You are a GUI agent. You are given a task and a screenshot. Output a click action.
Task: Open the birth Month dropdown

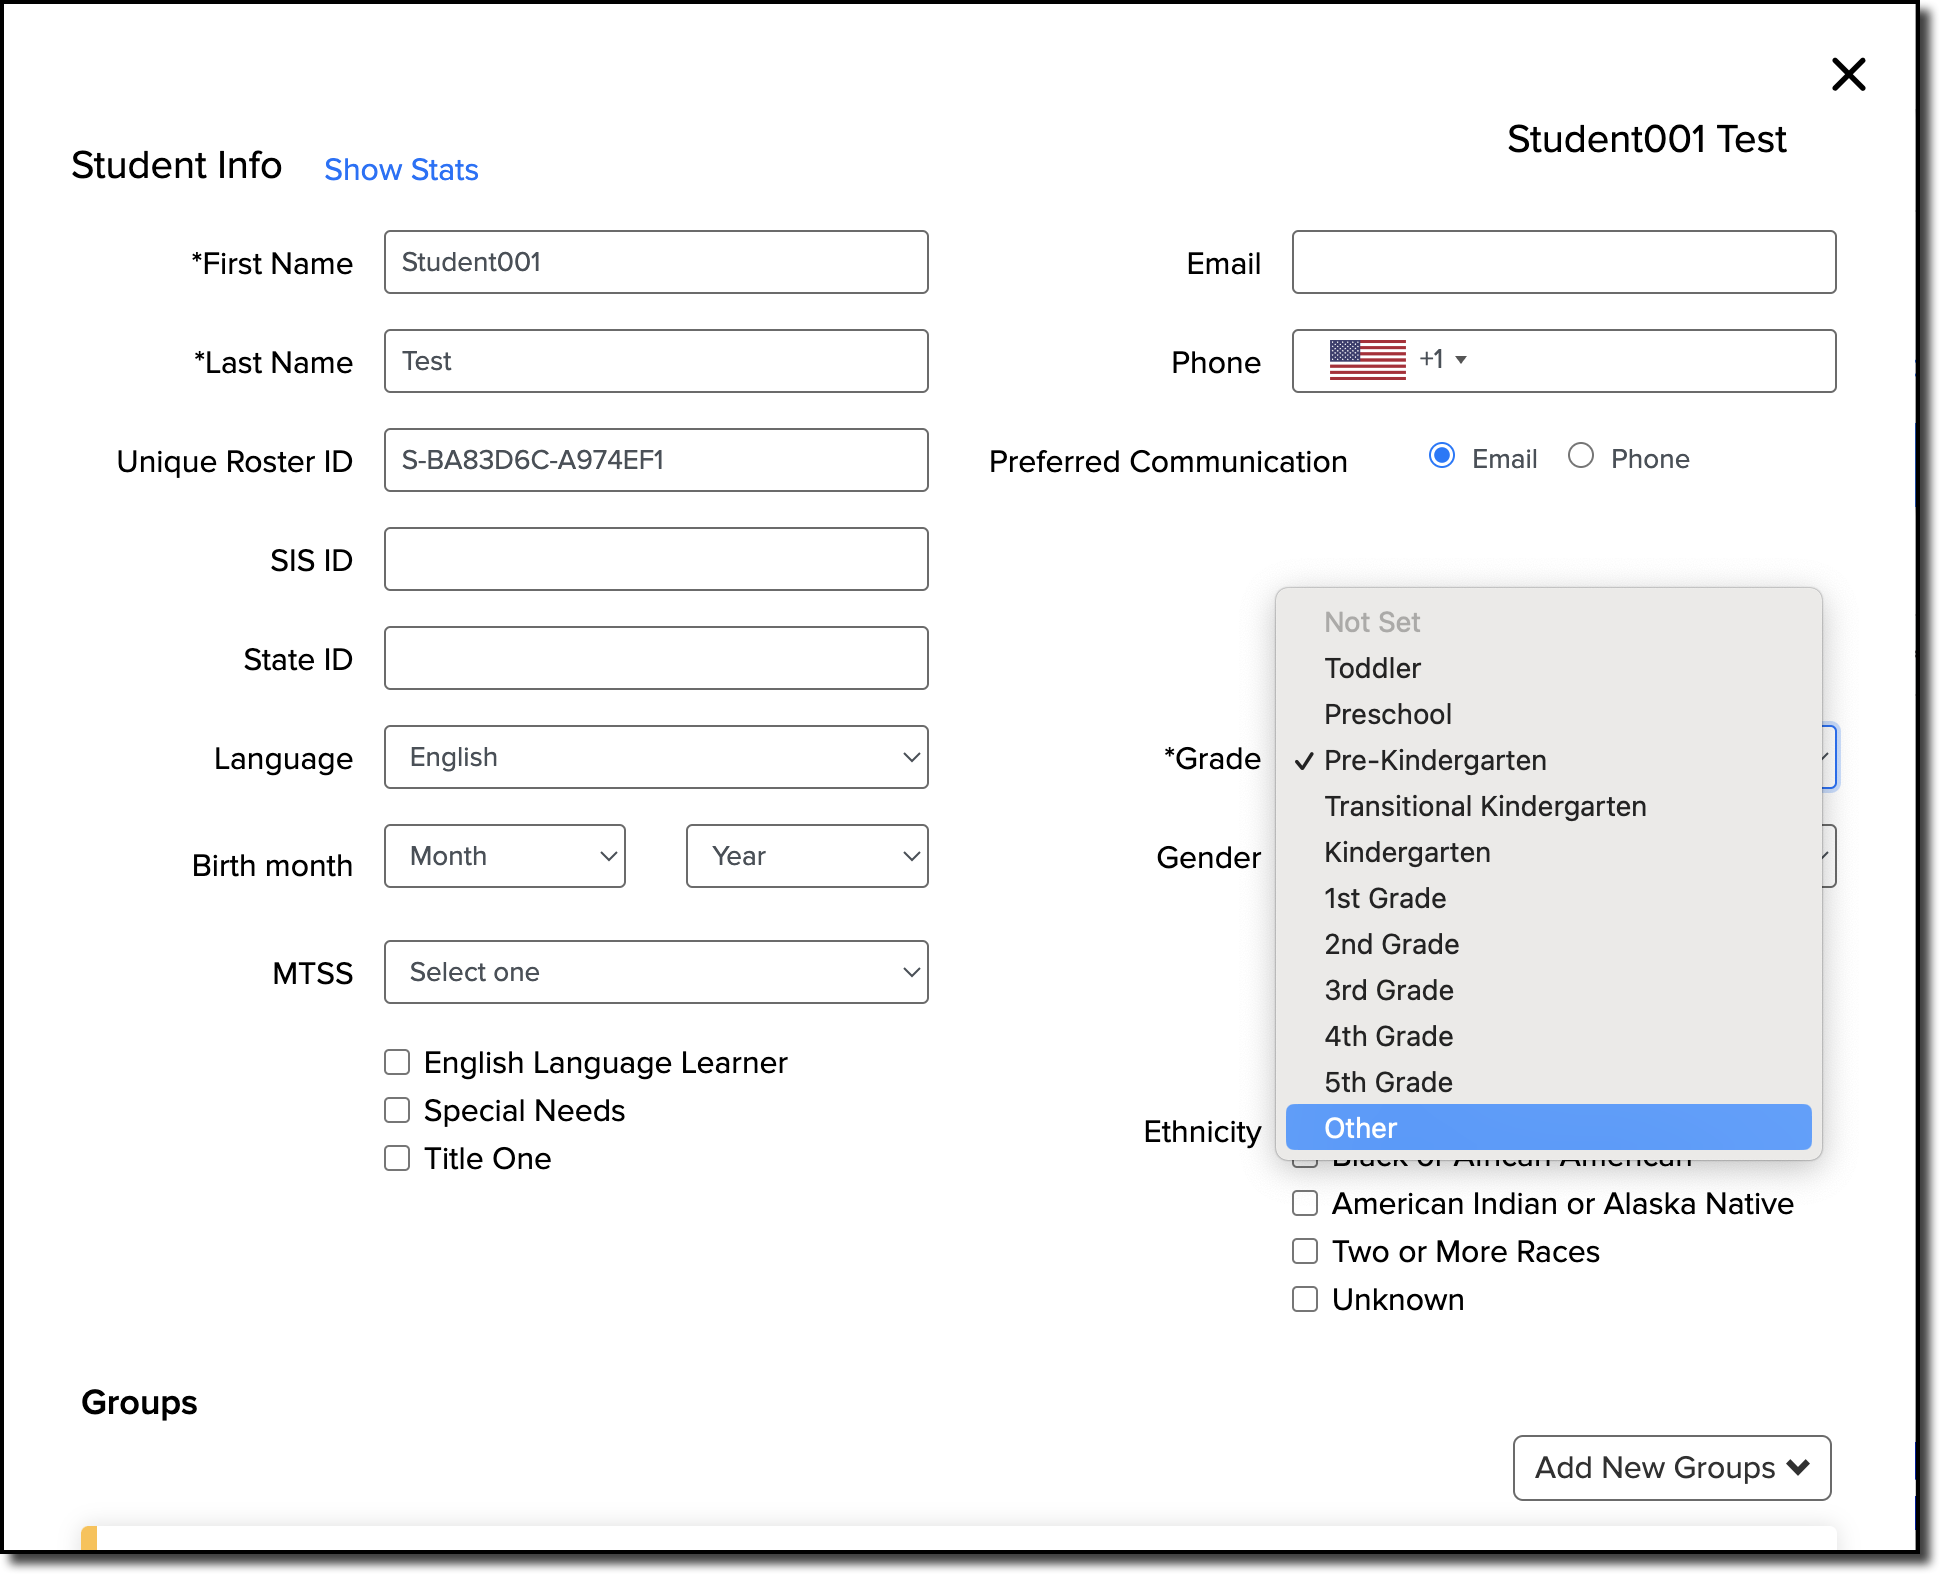(x=505, y=856)
